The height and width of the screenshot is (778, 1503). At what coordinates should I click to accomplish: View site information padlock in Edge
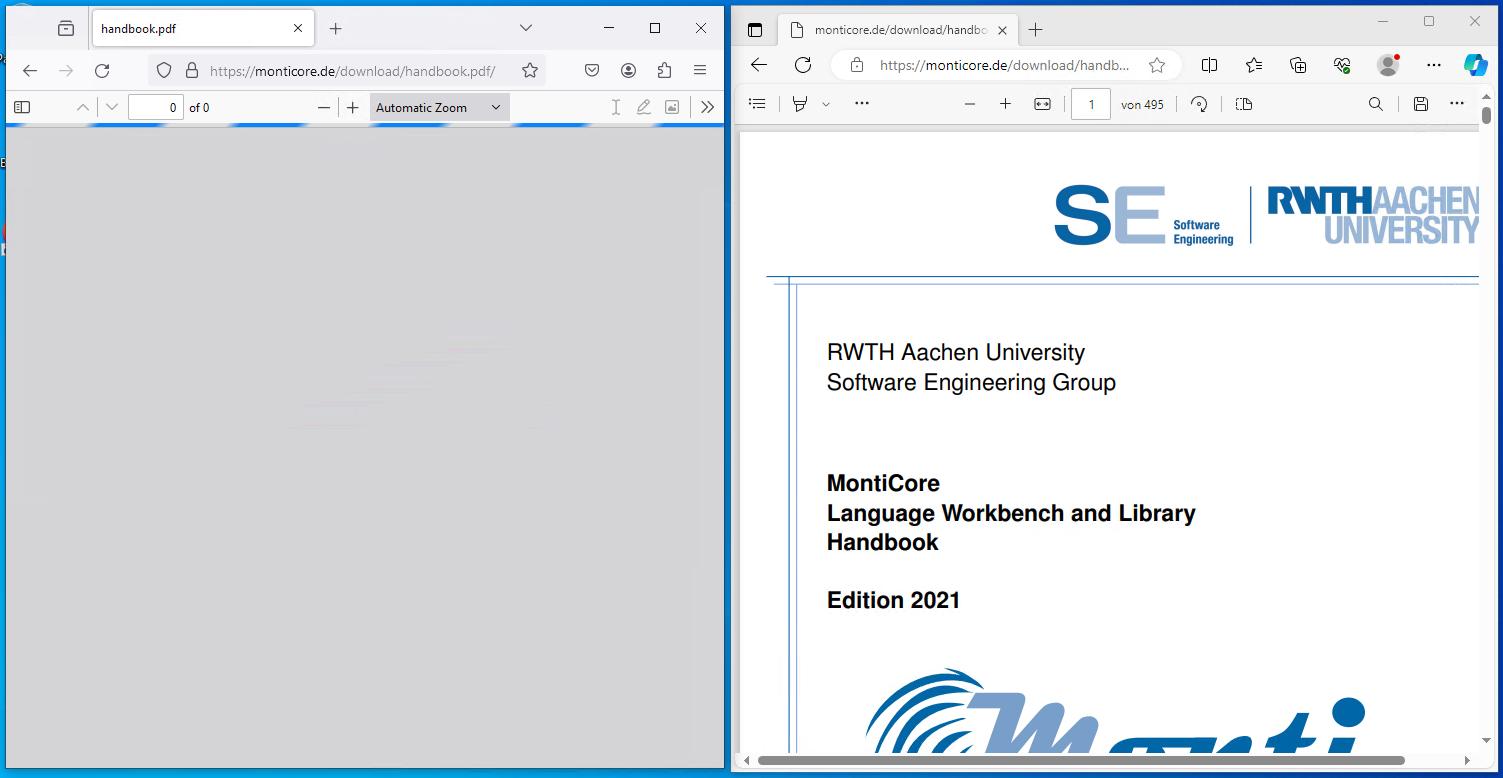(856, 65)
